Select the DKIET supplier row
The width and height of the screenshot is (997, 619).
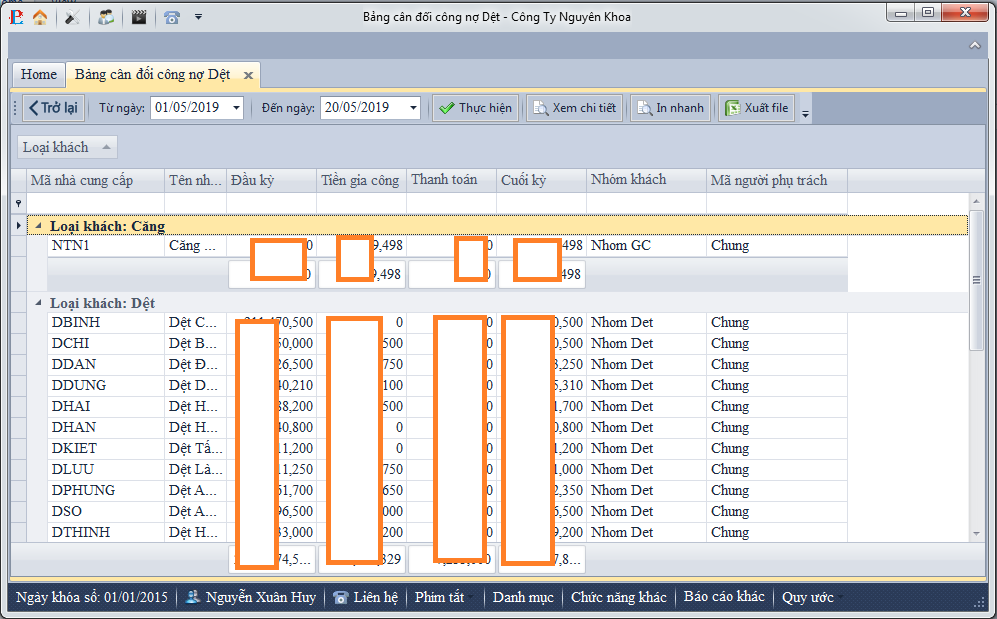[447, 449]
